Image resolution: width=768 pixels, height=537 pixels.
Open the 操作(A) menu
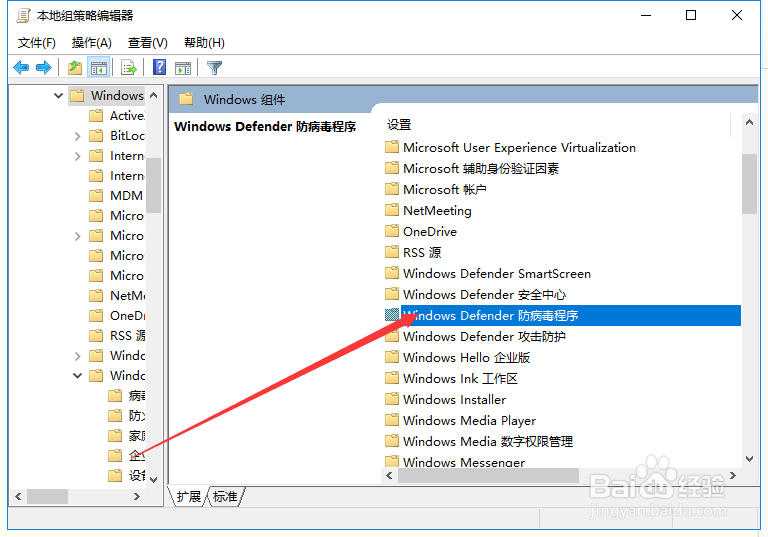click(92, 43)
